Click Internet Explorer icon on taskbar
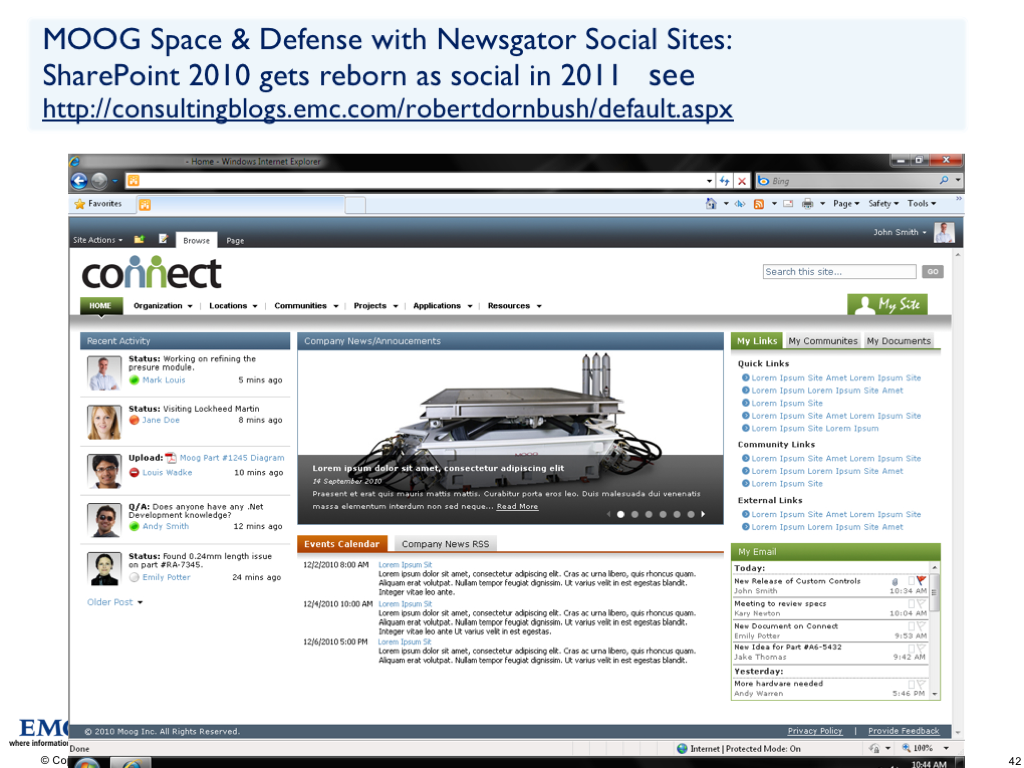 pyautogui.click(x=131, y=763)
